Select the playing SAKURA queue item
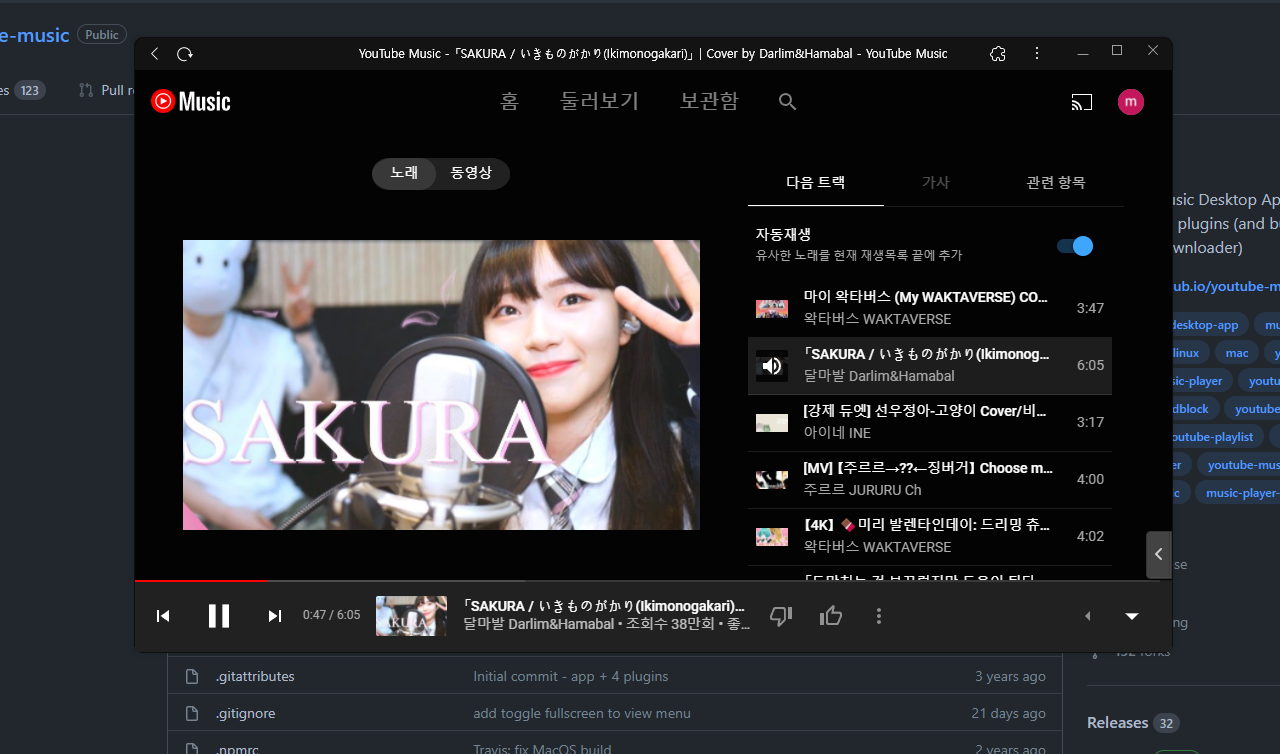Viewport: 1280px width, 754px height. (x=930, y=365)
